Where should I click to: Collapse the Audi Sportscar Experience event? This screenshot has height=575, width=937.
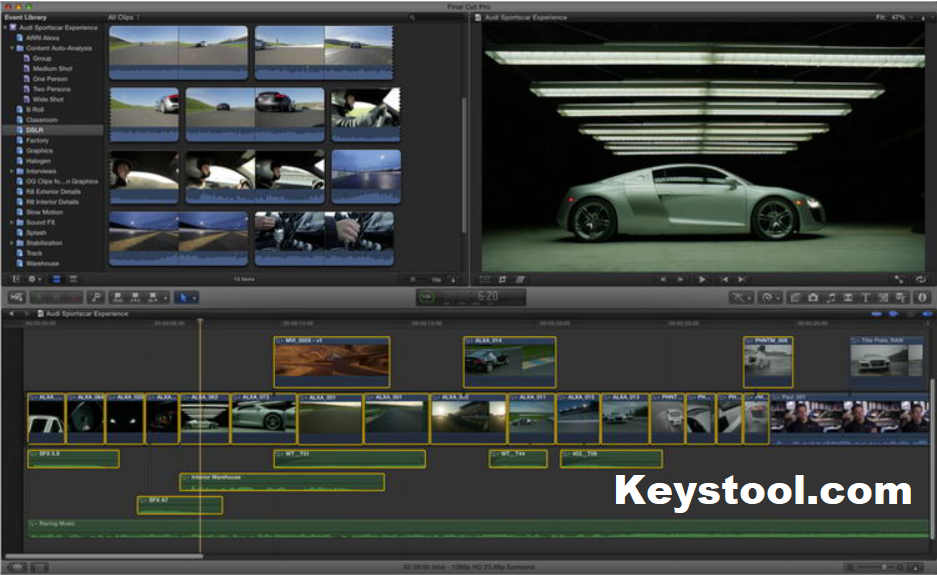(x=5, y=27)
